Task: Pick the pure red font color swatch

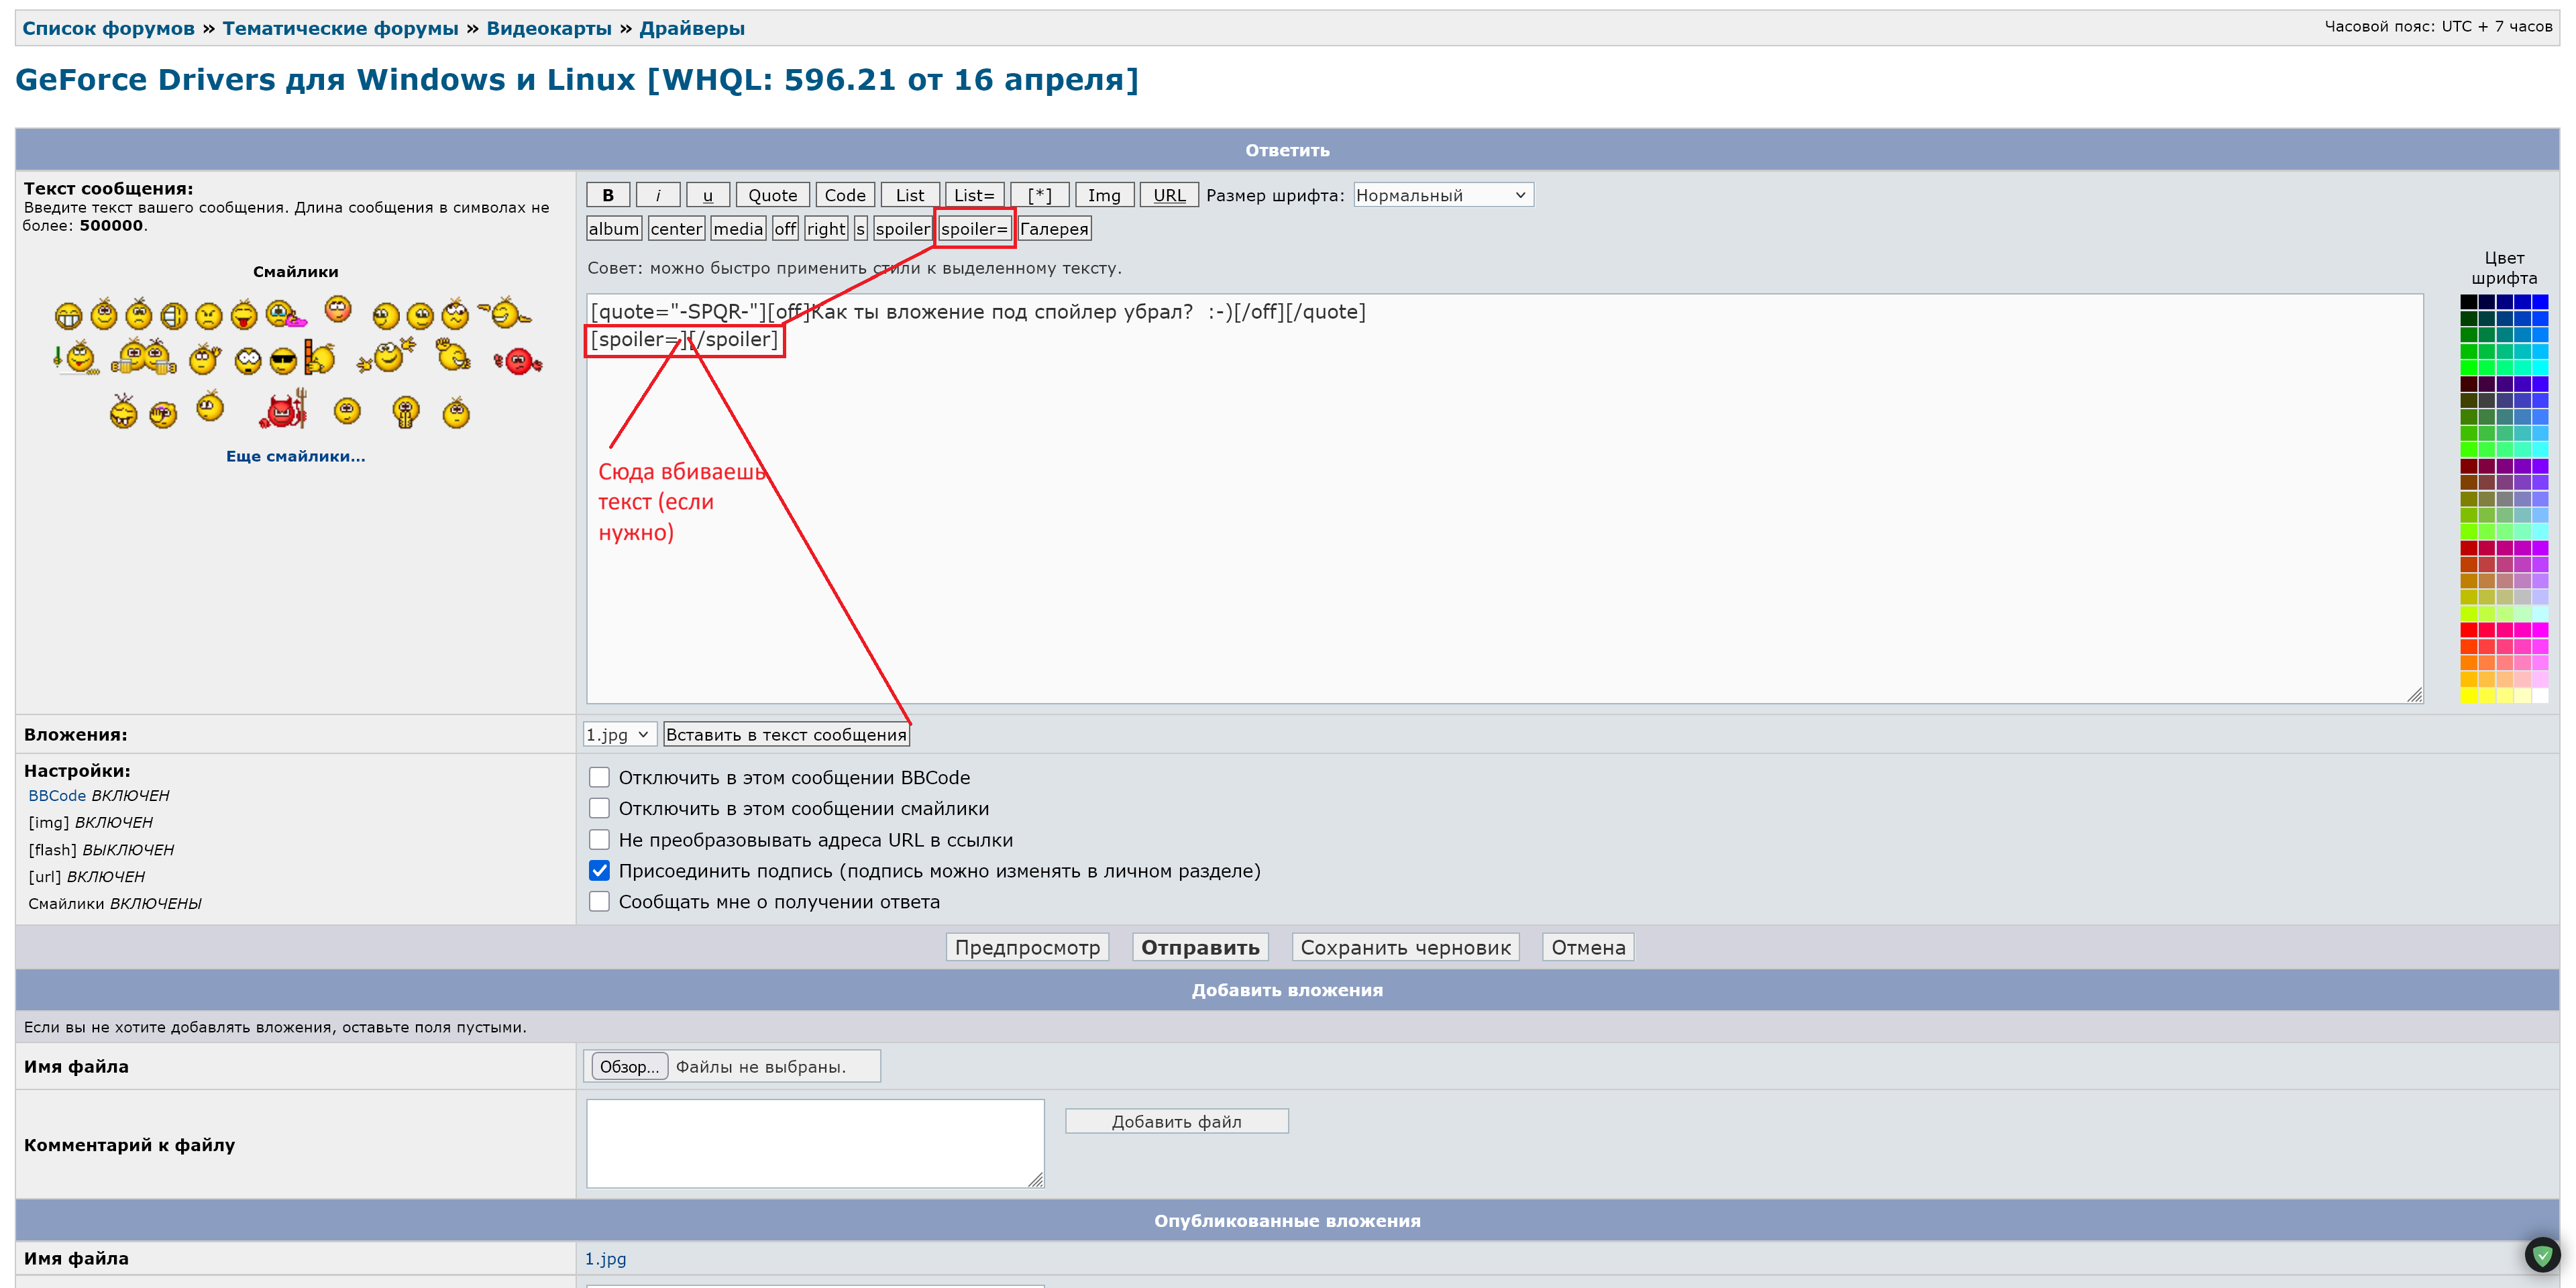Action: click(2468, 630)
